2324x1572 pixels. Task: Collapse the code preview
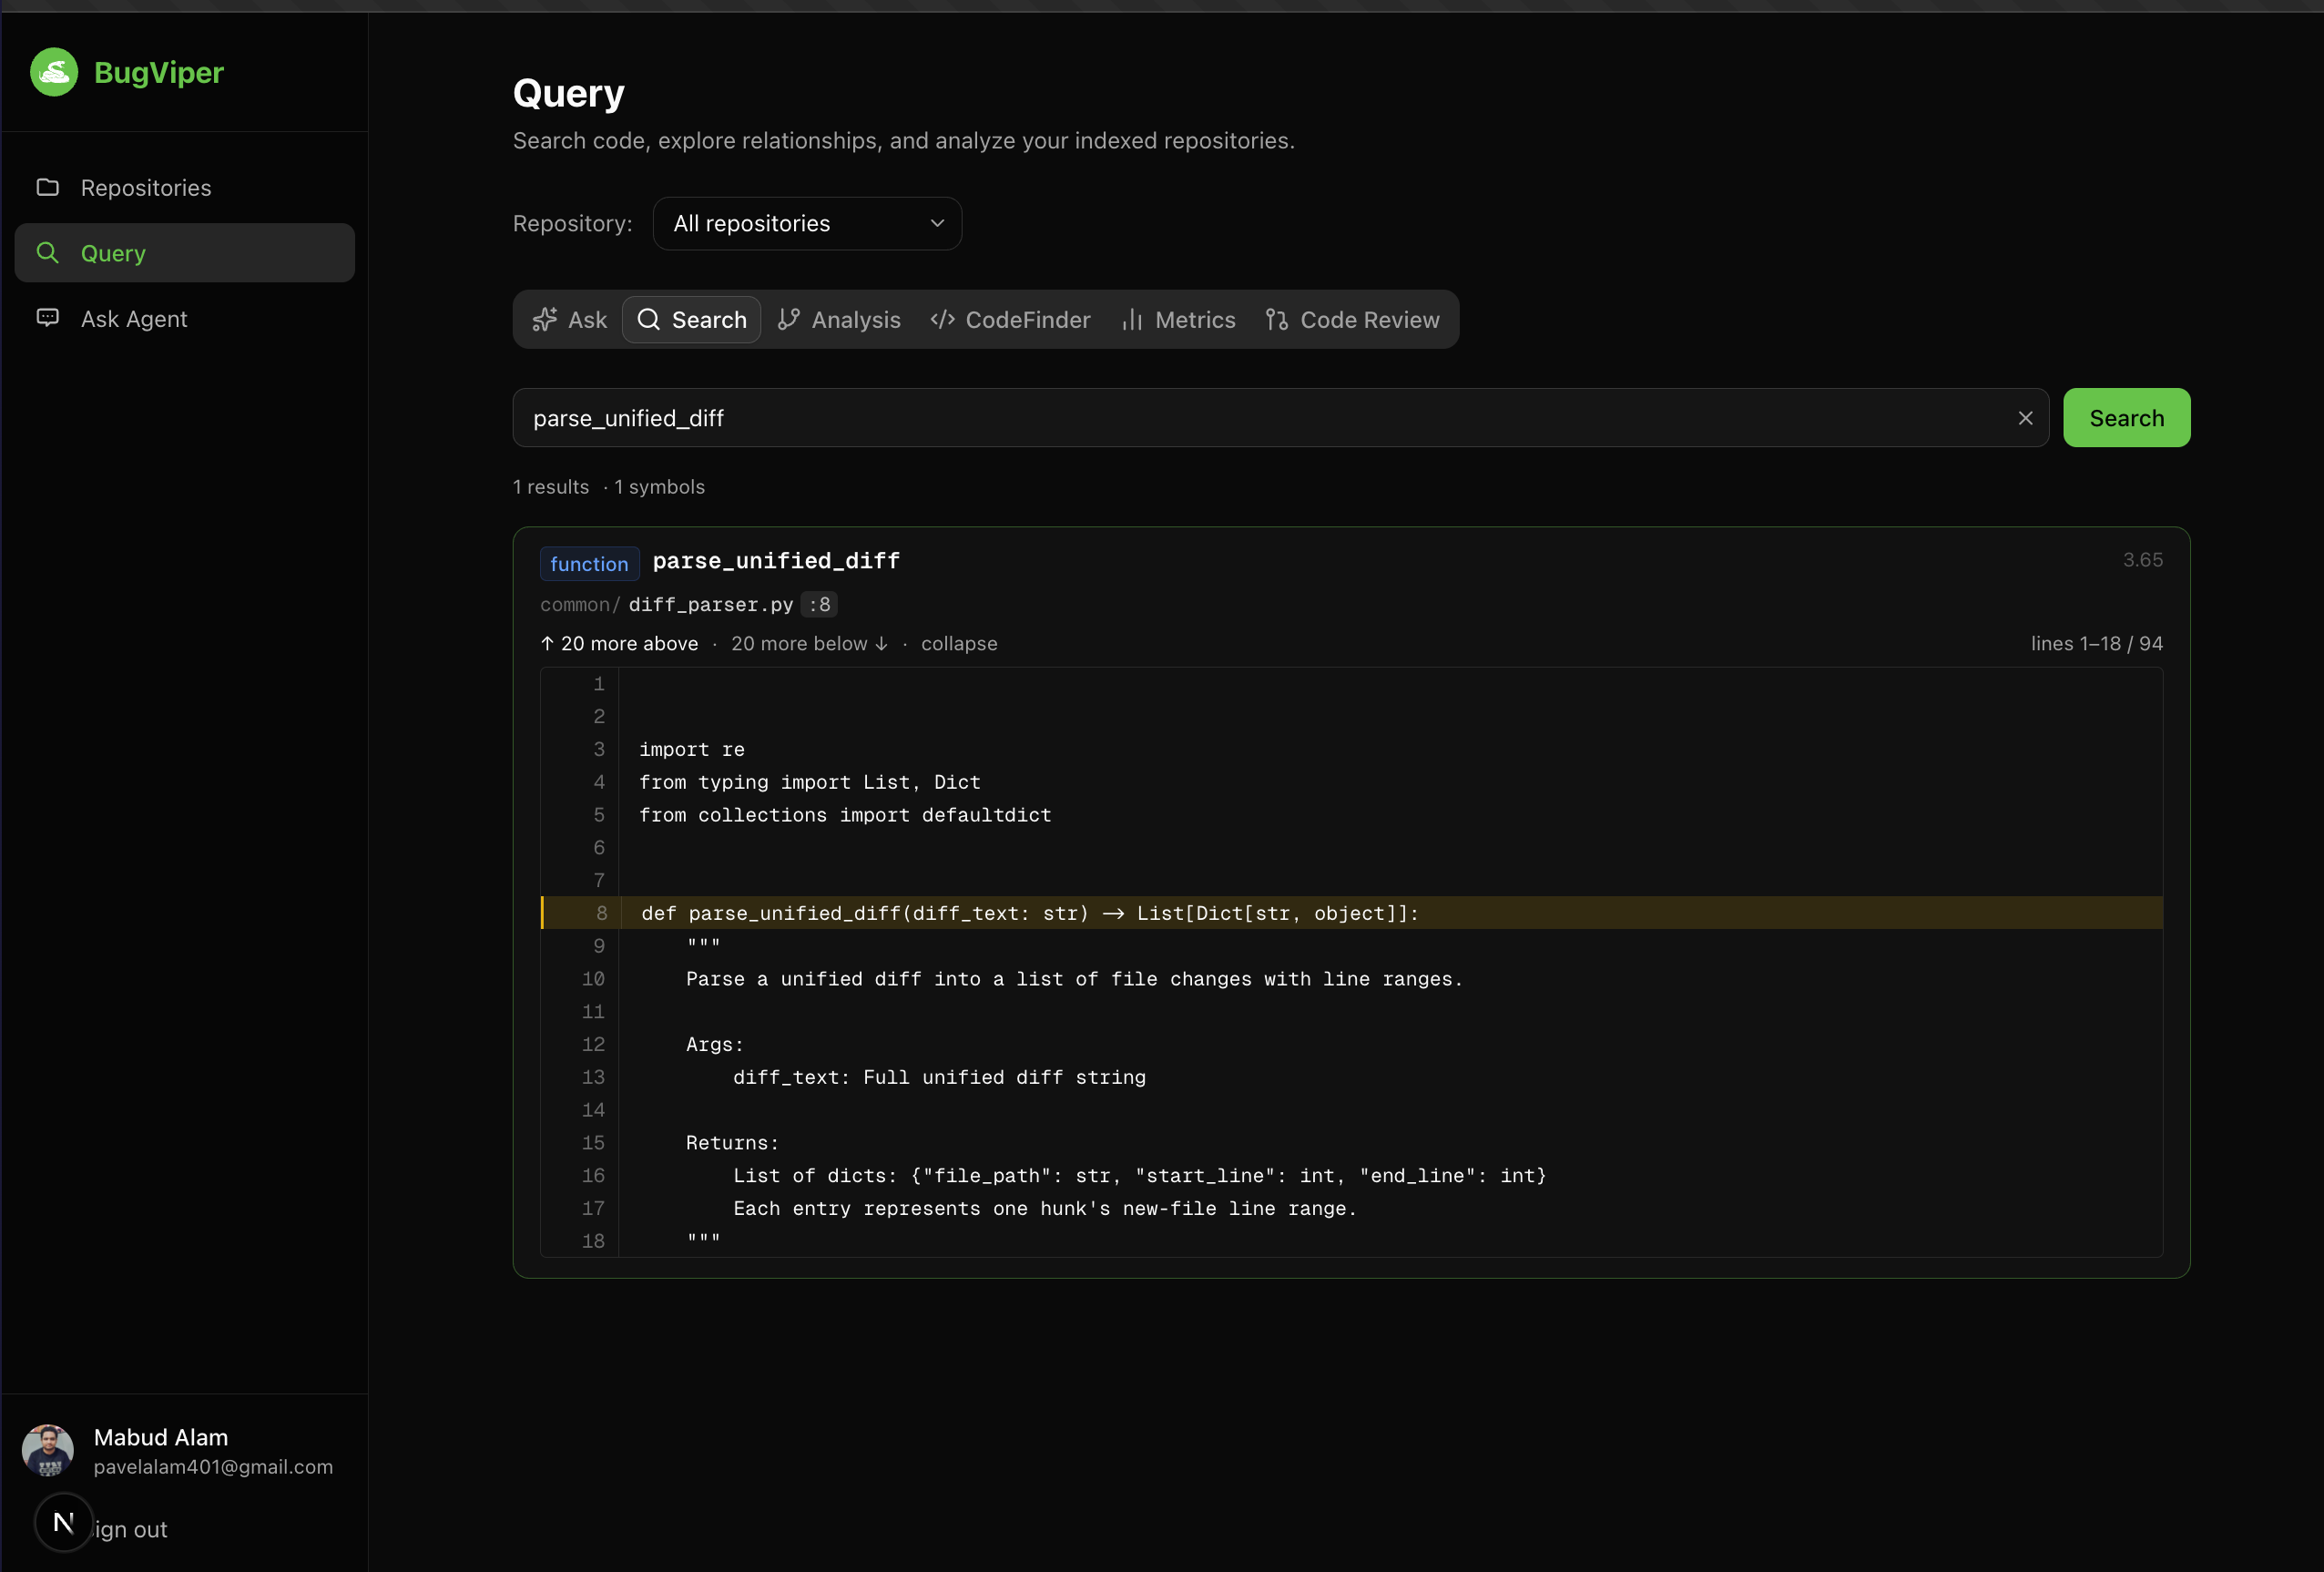coord(958,643)
